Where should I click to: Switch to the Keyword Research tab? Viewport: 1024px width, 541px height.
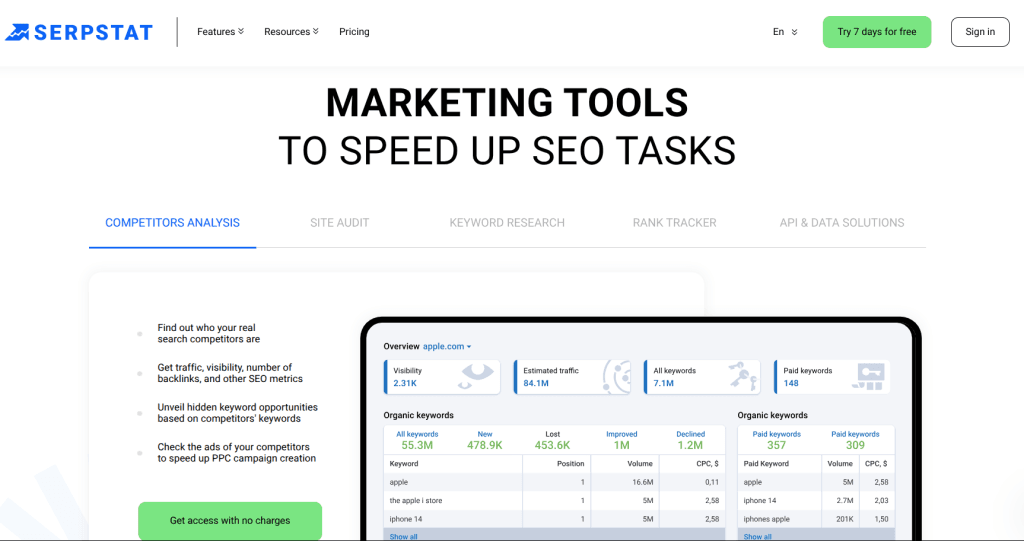coord(507,223)
